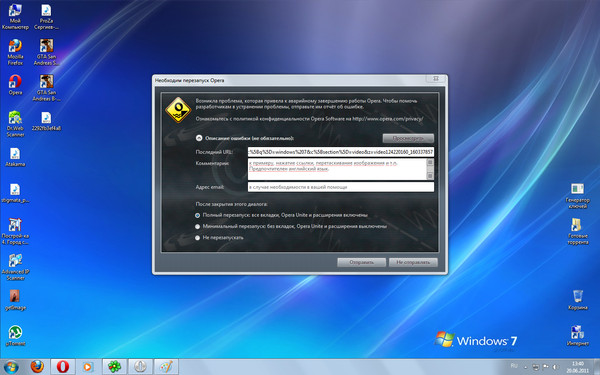Show hidden tray icons arrow
This screenshot has width=600, height=375.
(x=525, y=367)
